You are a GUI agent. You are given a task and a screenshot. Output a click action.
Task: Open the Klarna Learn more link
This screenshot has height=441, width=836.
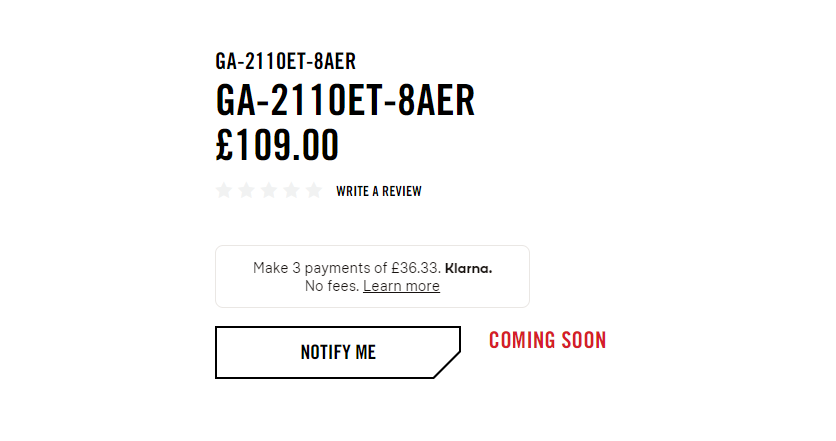[x=401, y=286]
